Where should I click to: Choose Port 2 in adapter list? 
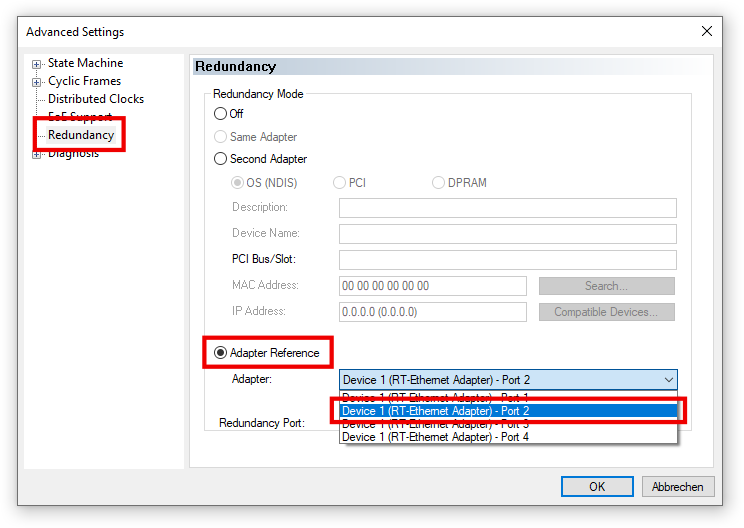tap(509, 411)
